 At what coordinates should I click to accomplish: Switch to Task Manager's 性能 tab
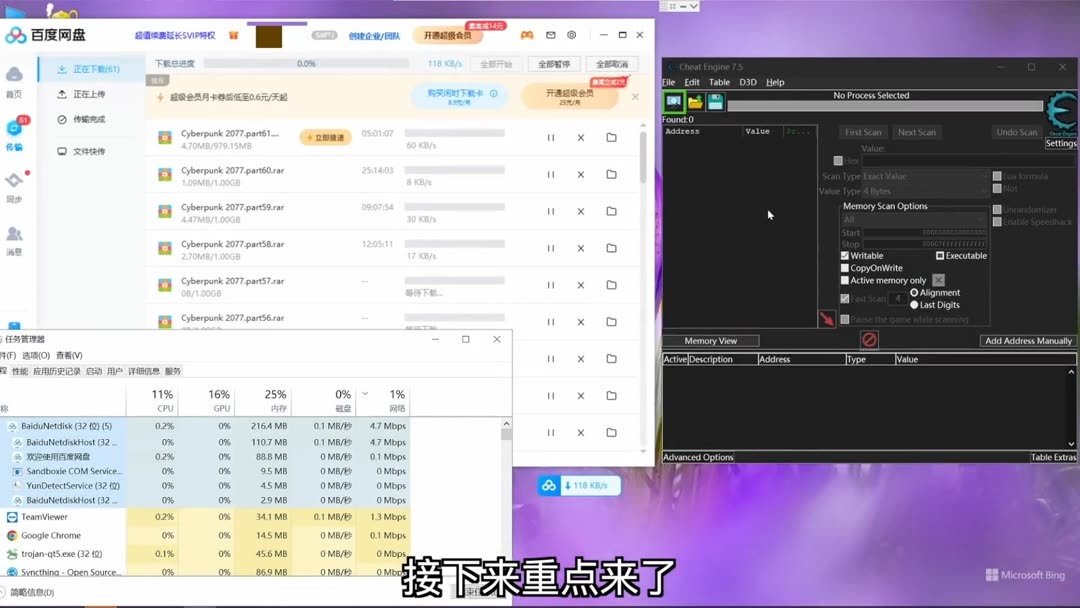tap(21, 370)
